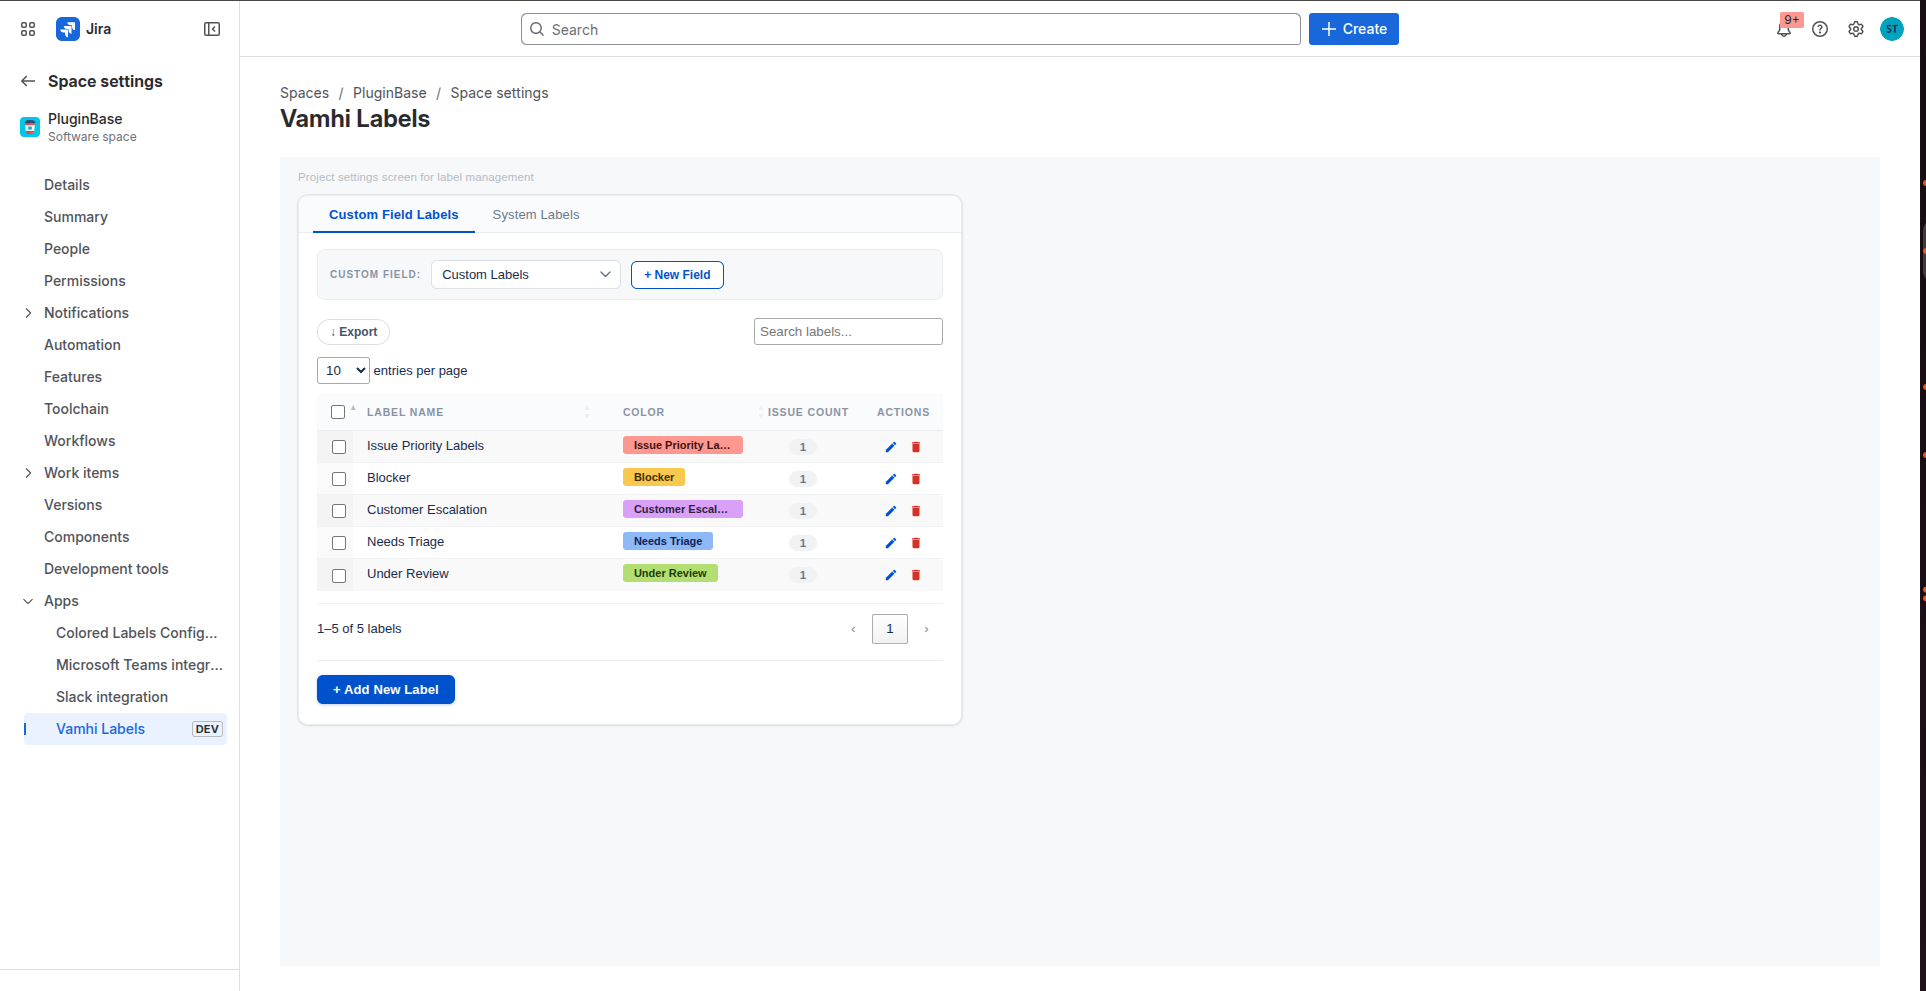The height and width of the screenshot is (991, 1926).
Task: Check the Customer Escalation row checkbox
Action: pos(339,511)
